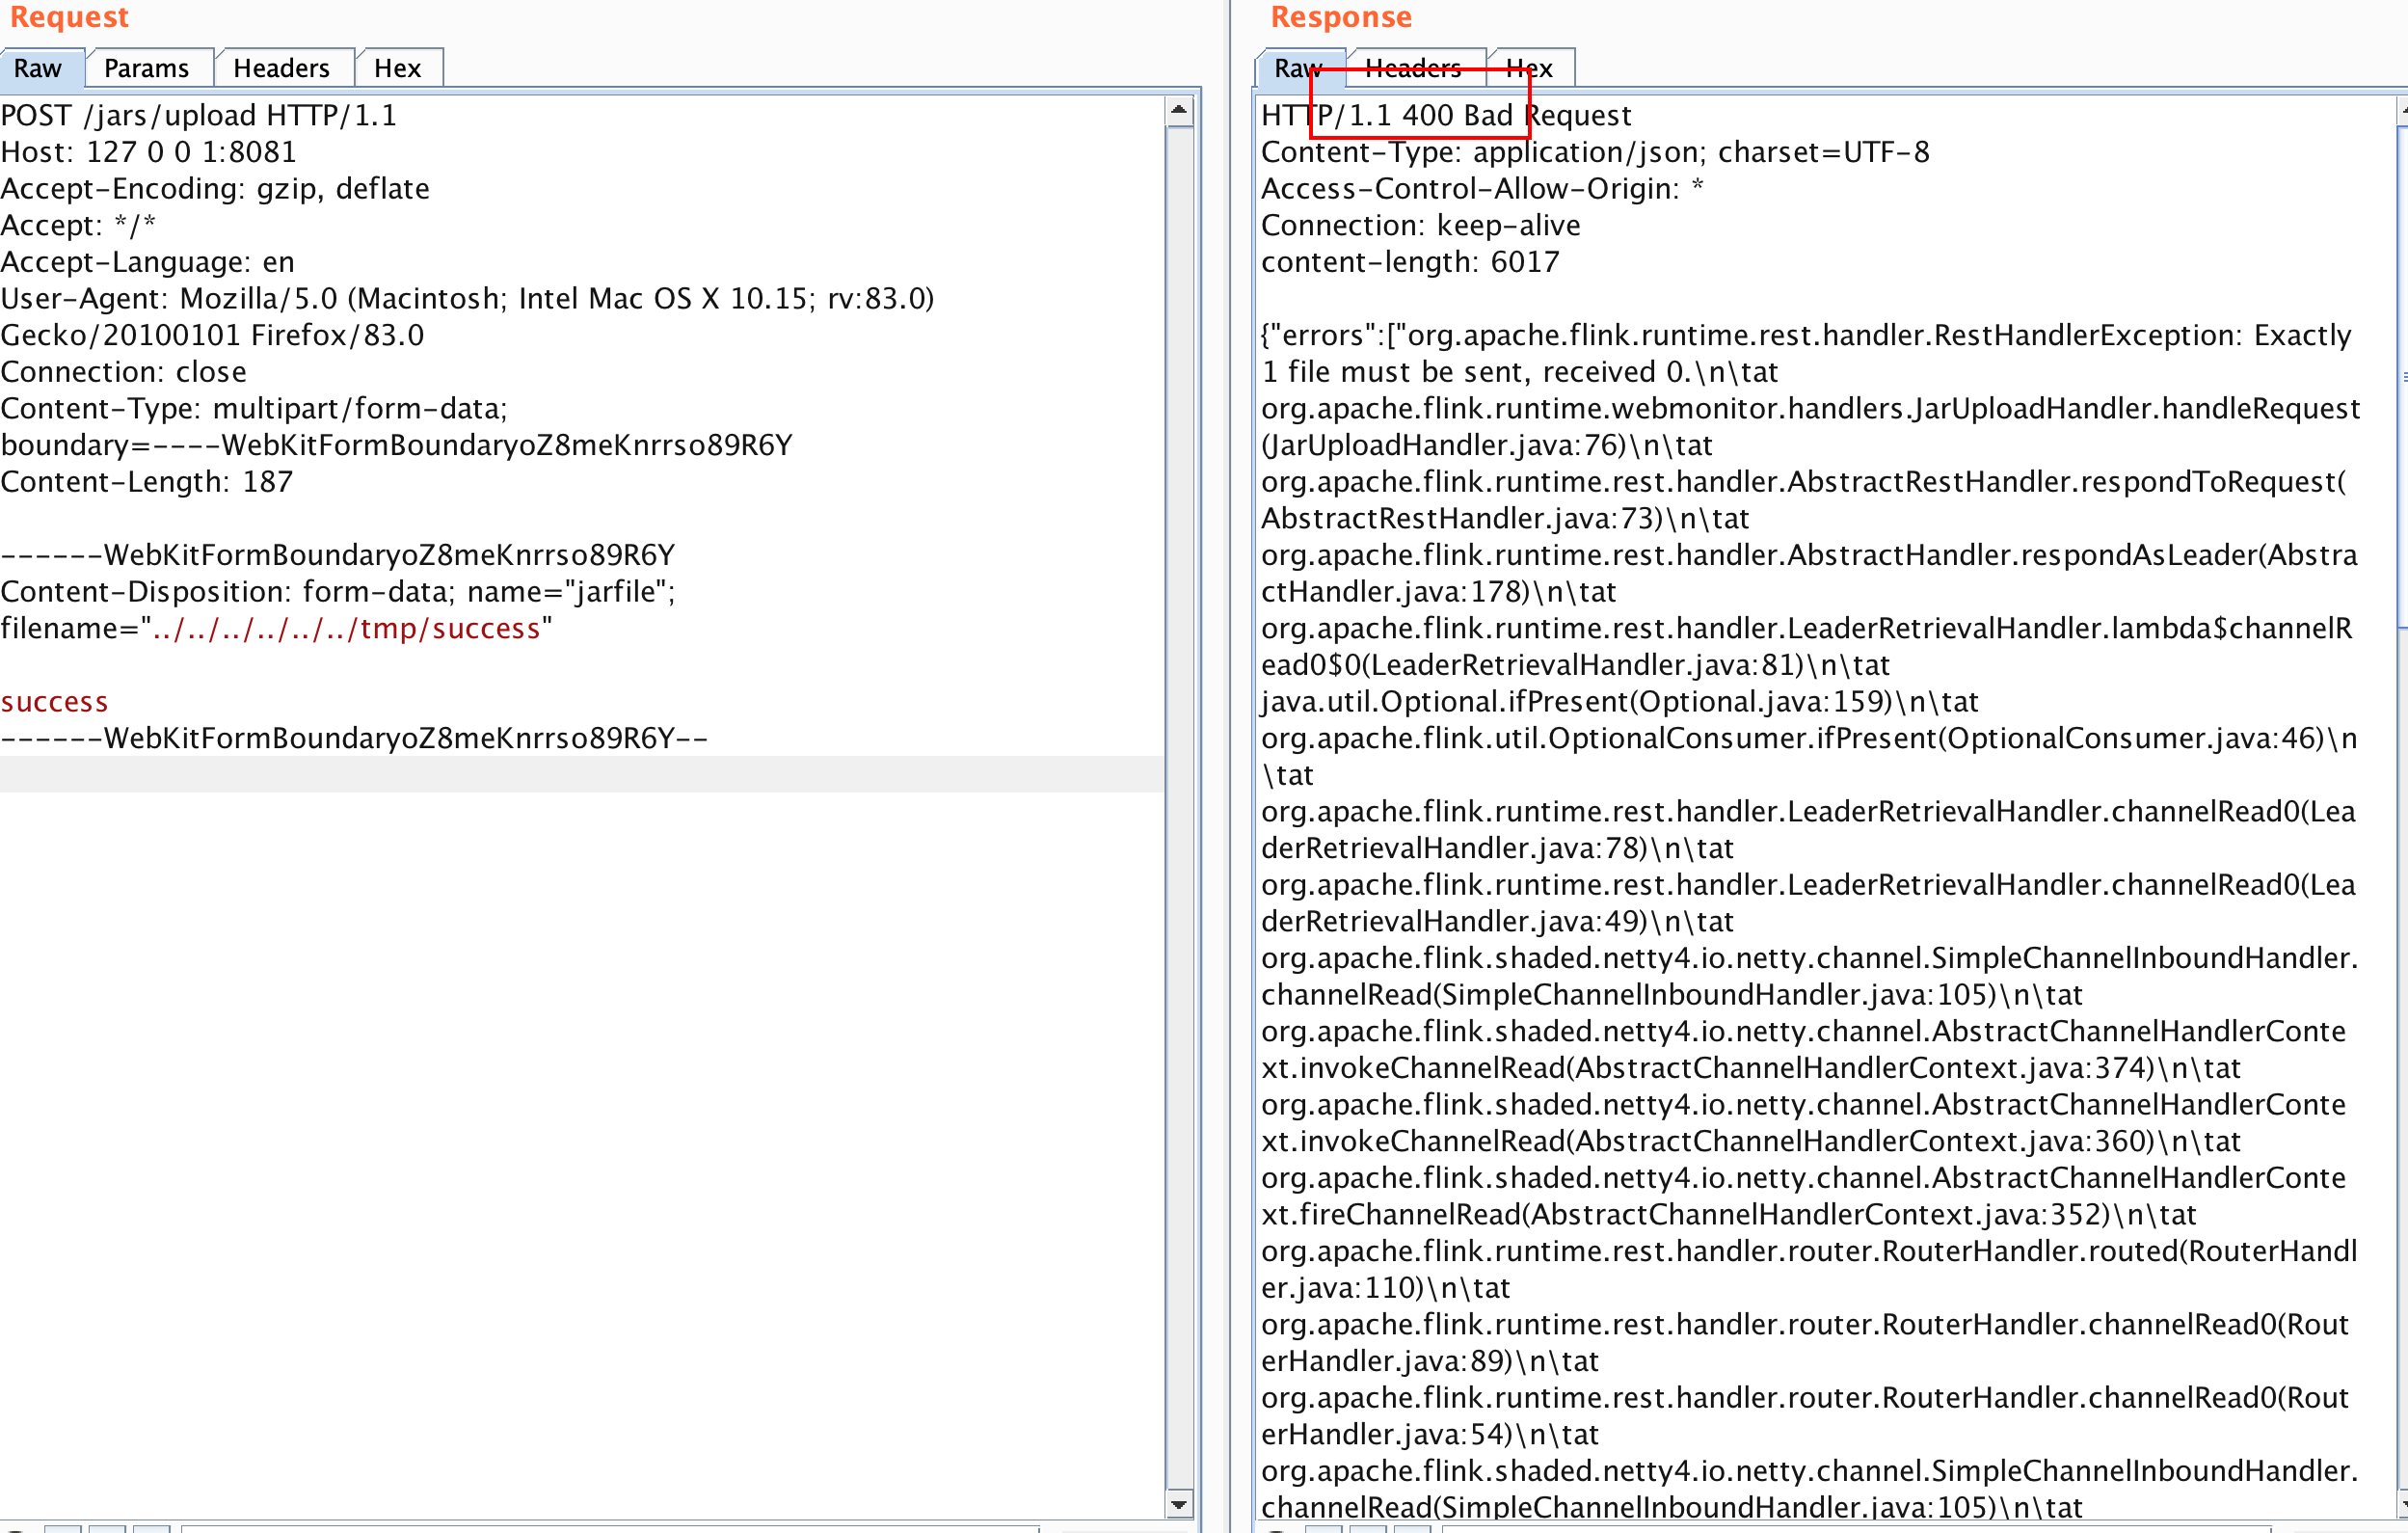Open the Request Headers tab
This screenshot has width=2408, height=1533.
[x=282, y=68]
